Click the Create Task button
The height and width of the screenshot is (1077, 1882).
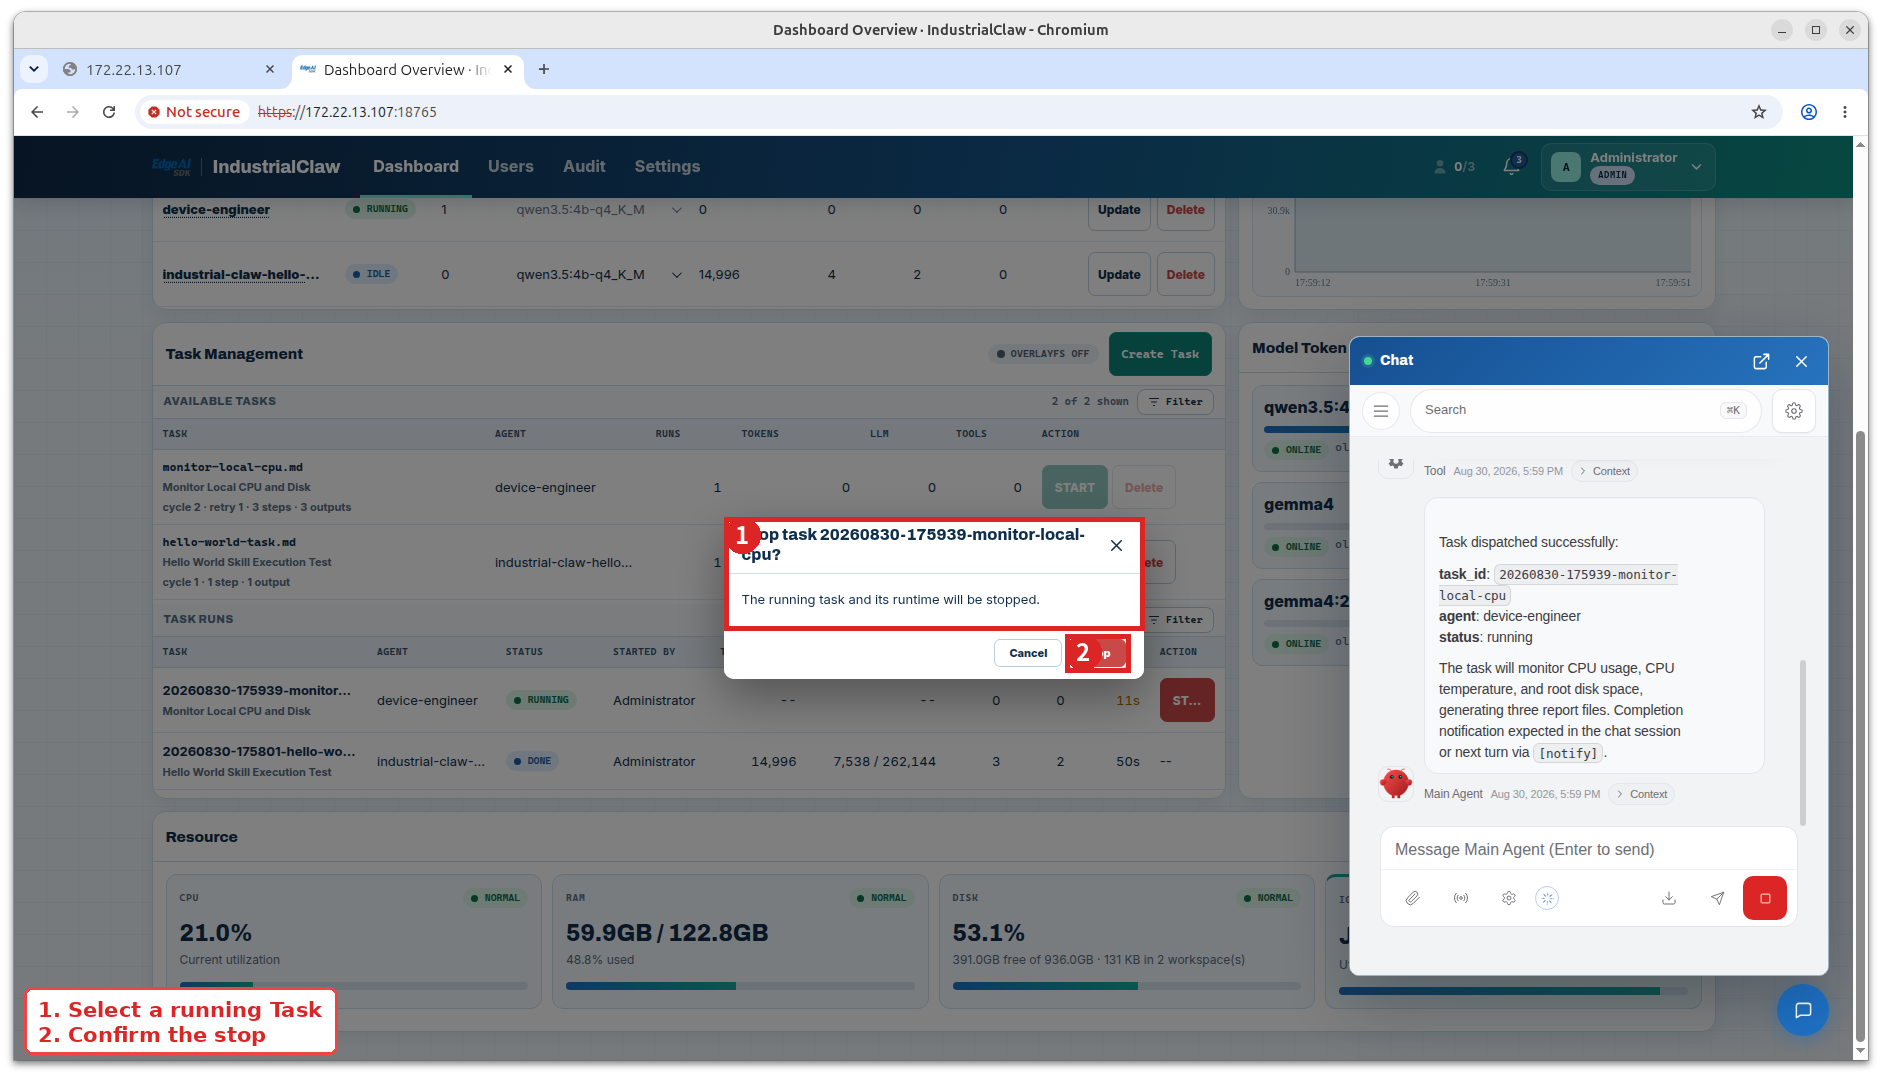coord(1160,354)
